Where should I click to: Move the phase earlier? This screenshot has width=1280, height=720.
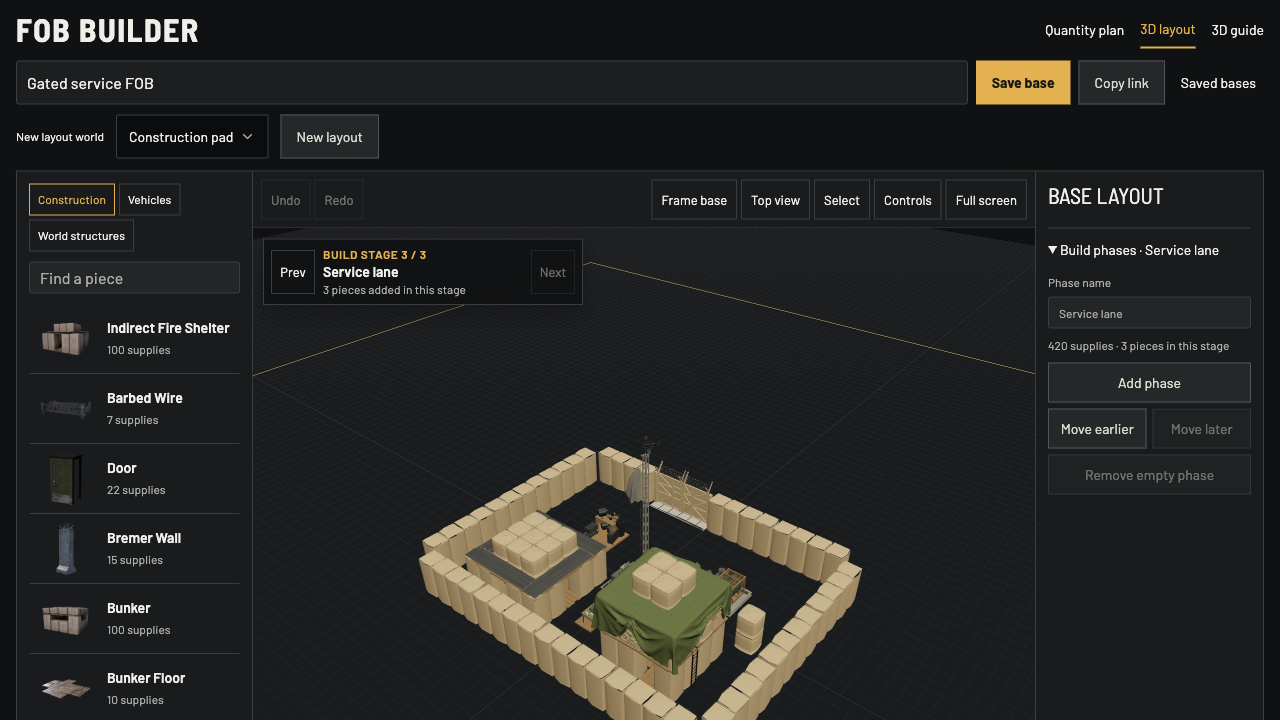[x=1097, y=429]
